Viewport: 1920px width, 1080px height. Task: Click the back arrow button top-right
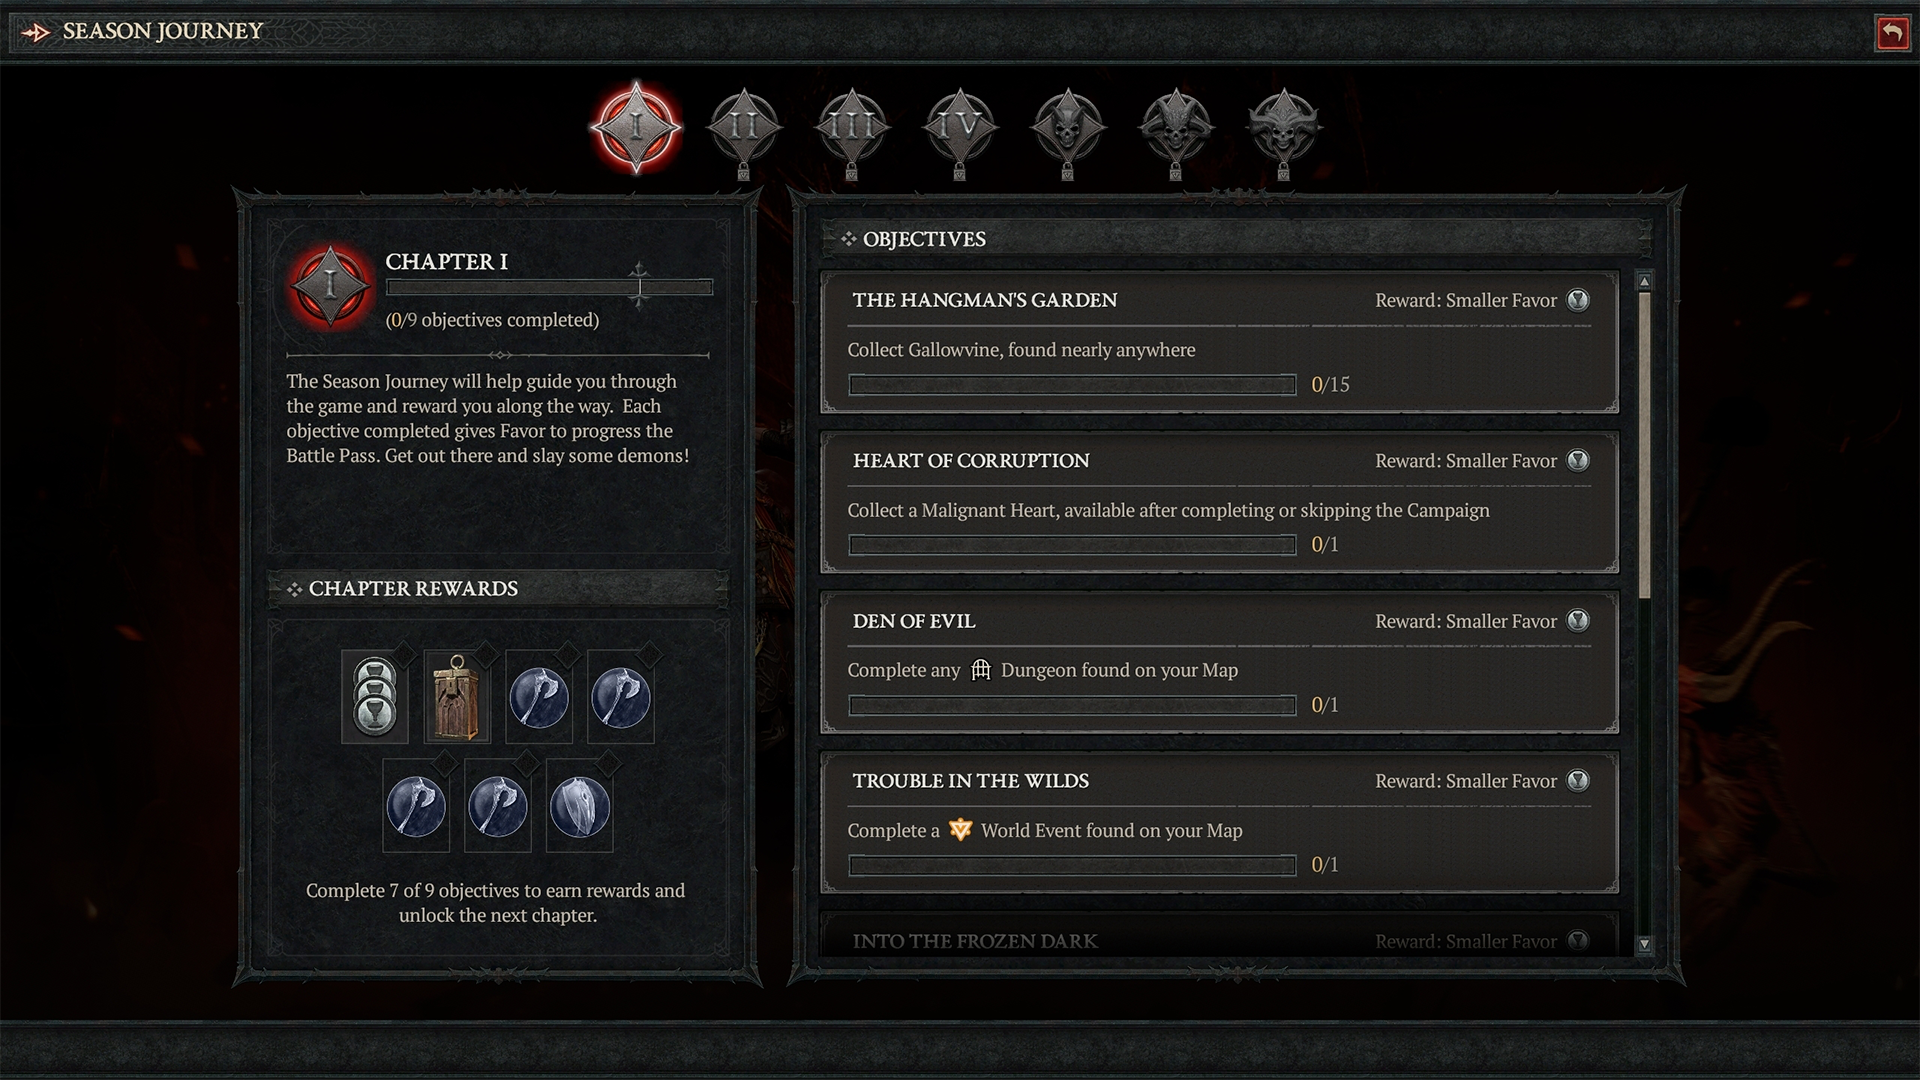pyautogui.click(x=1896, y=29)
